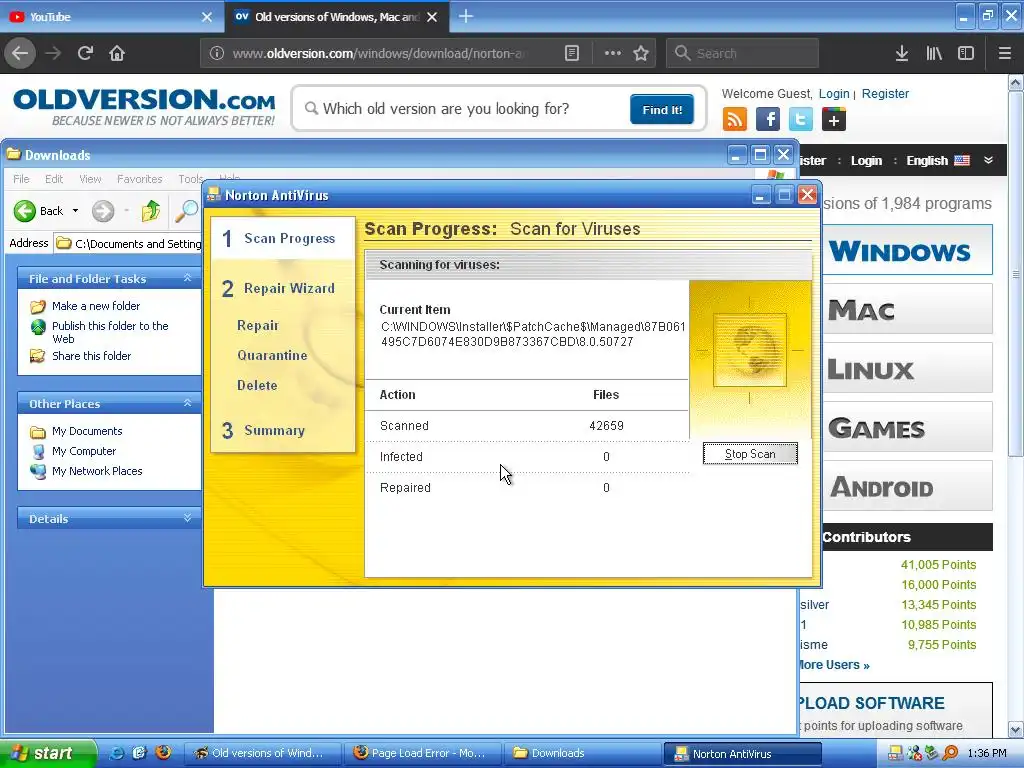The image size is (1024, 768).
Task: Open the Android category banner
Action: (x=908, y=487)
